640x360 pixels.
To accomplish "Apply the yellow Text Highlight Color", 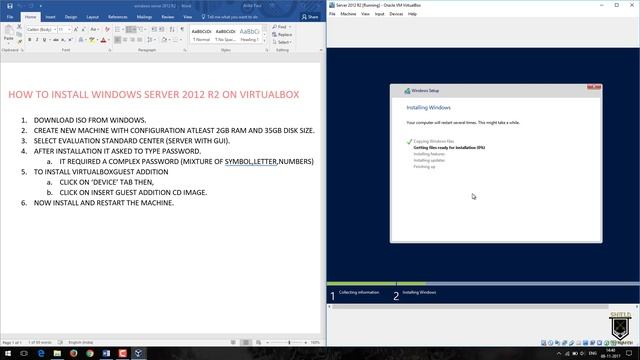I will (x=92, y=40).
